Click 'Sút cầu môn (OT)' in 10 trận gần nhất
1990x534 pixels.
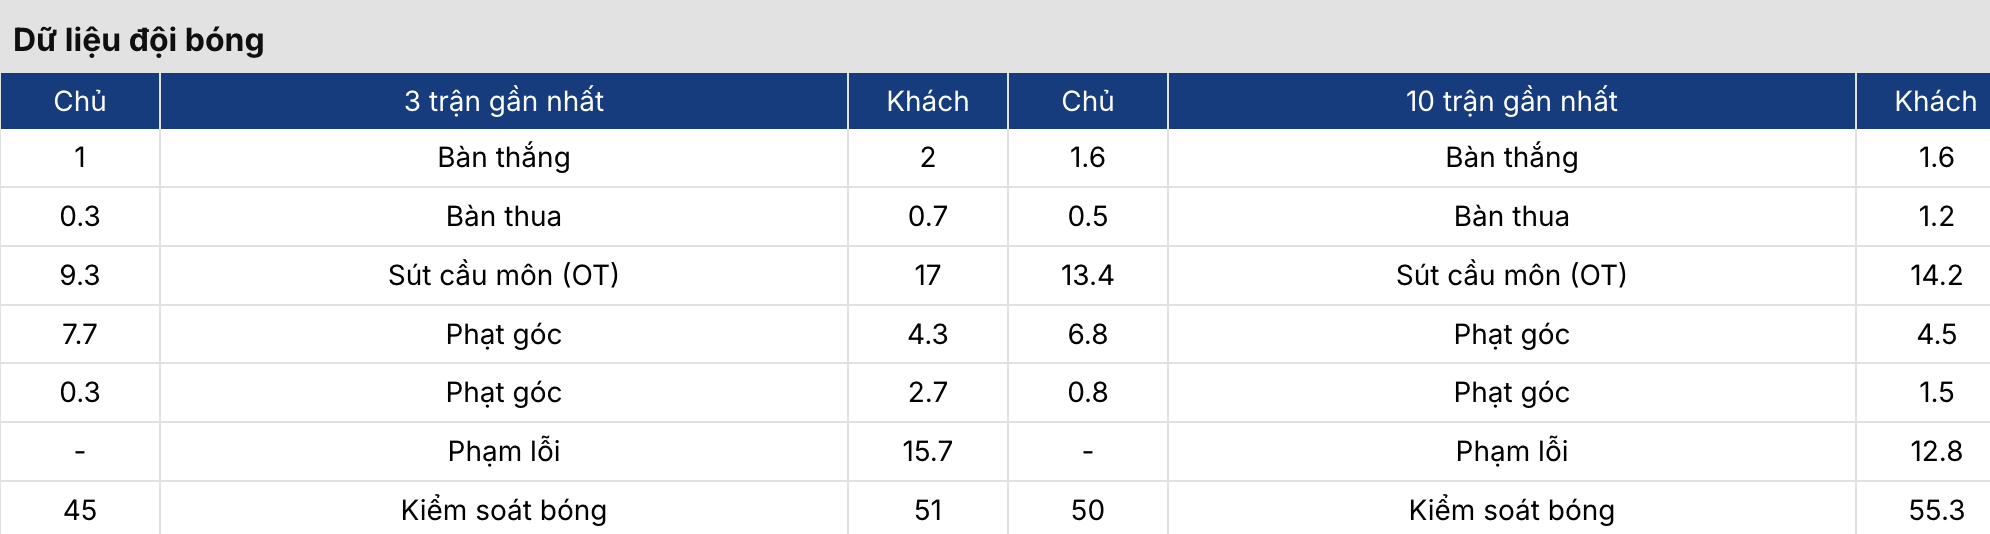pos(1511,275)
